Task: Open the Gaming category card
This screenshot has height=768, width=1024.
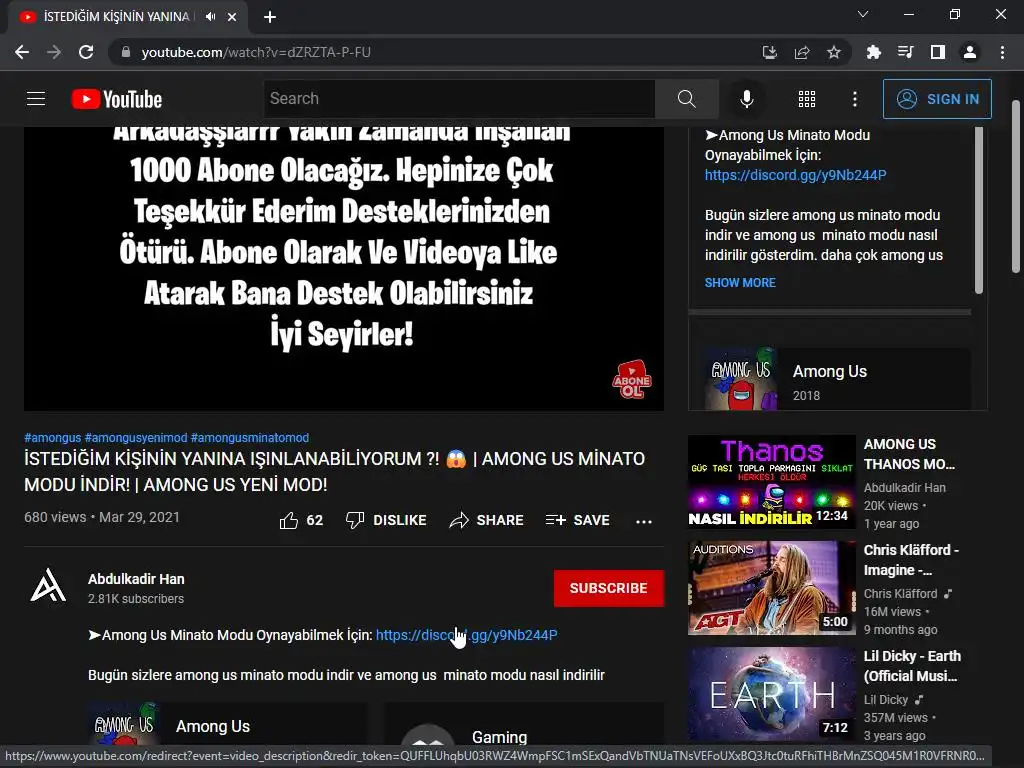Action: (x=522, y=724)
